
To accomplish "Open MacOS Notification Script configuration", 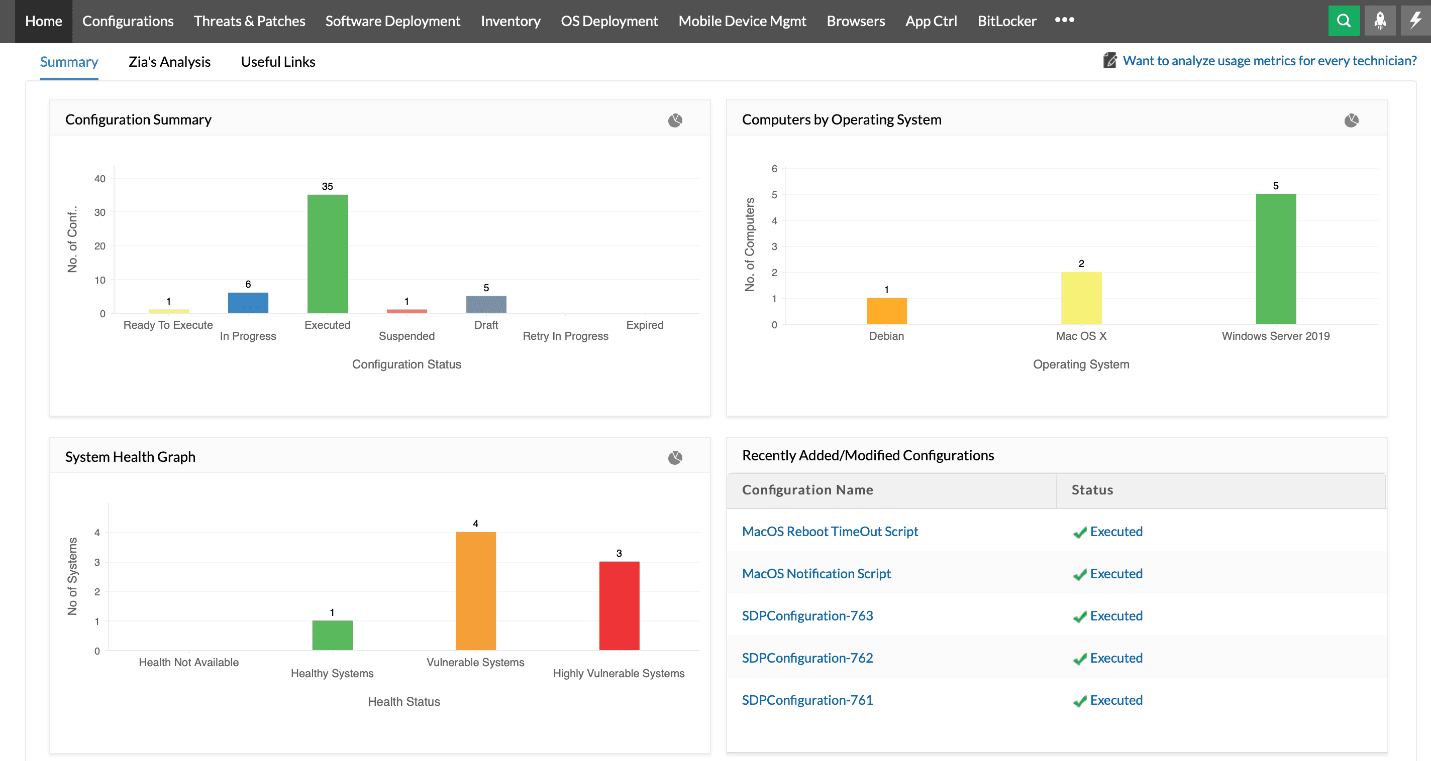I will click(816, 574).
